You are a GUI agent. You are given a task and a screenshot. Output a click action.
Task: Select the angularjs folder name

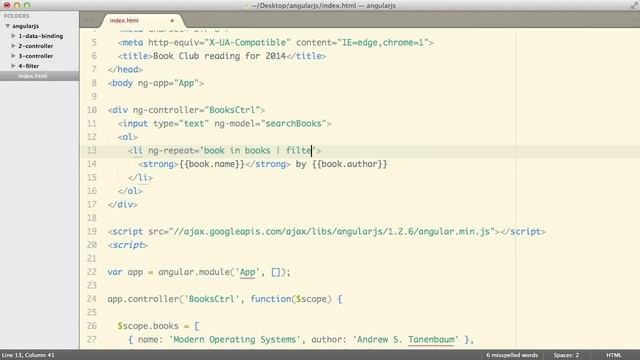pyautogui.click(x=25, y=26)
